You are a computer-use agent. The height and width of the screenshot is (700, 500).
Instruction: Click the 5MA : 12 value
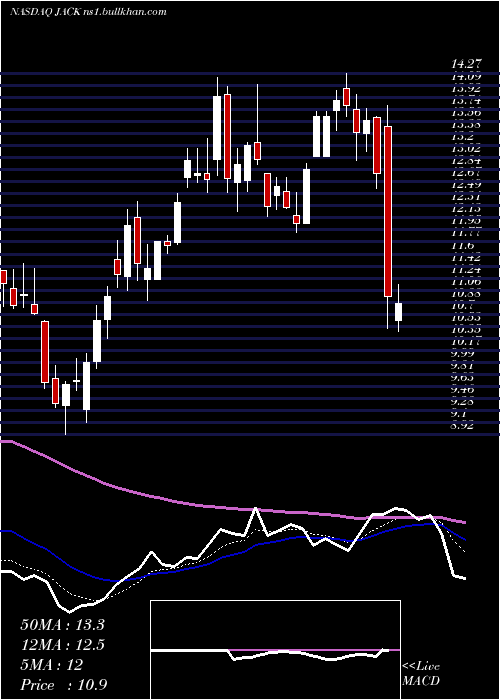[52, 665]
